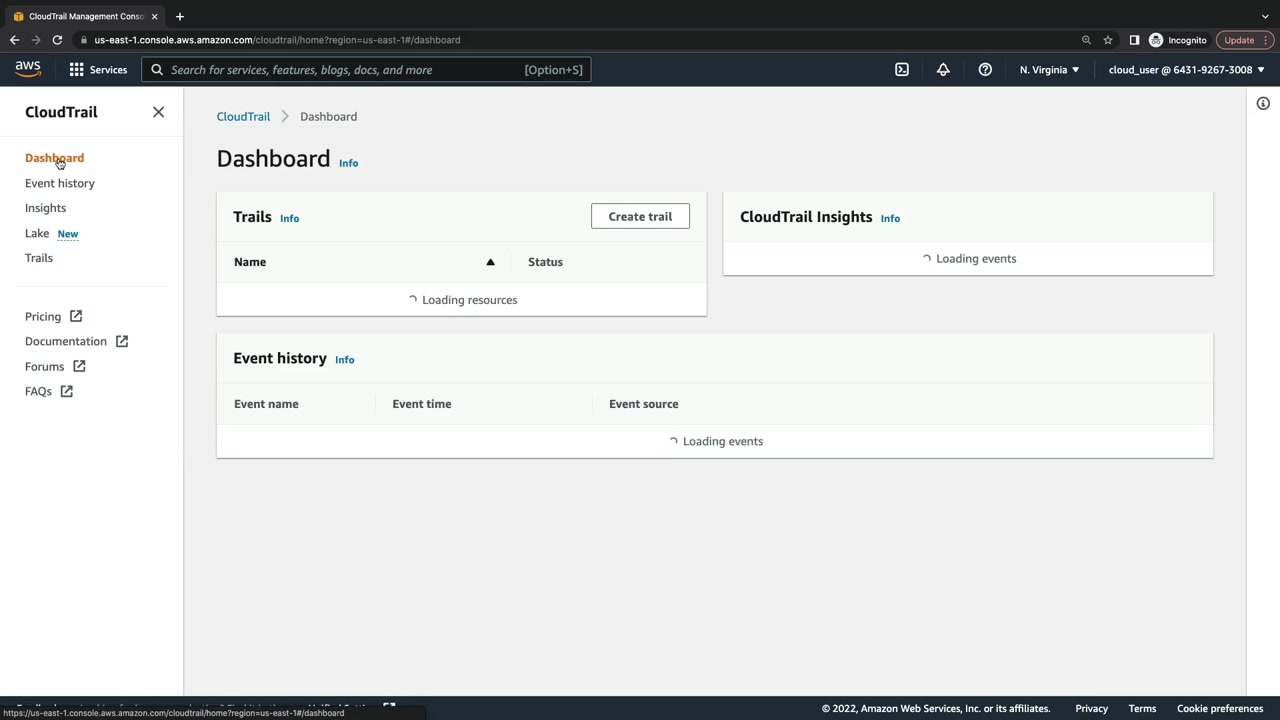The height and width of the screenshot is (720, 1280).
Task: Click the search magnifier icon in AWS search
Action: pyautogui.click(x=157, y=70)
